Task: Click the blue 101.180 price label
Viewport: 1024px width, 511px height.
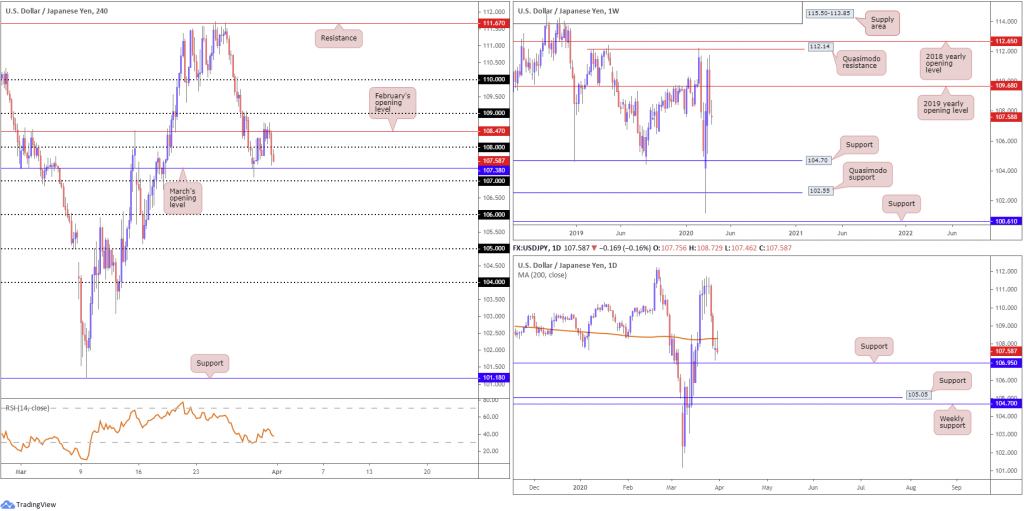Action: pyautogui.click(x=492, y=378)
